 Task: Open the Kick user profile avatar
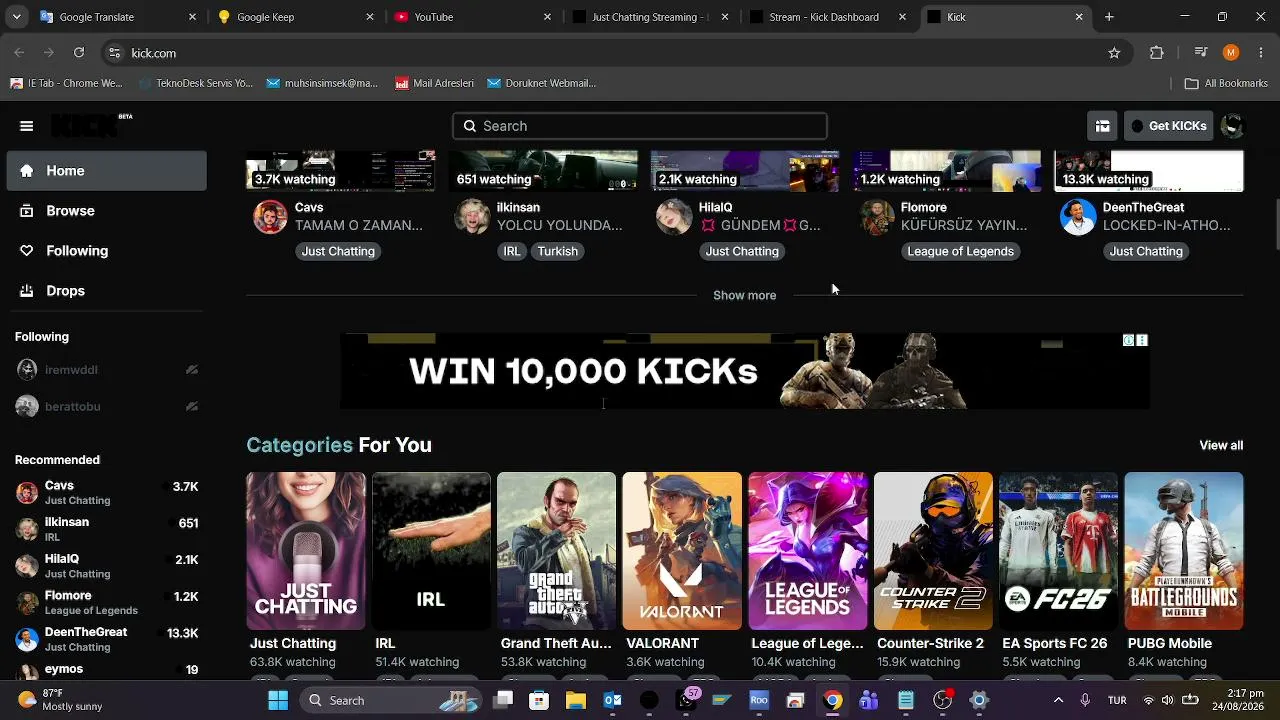(1233, 126)
